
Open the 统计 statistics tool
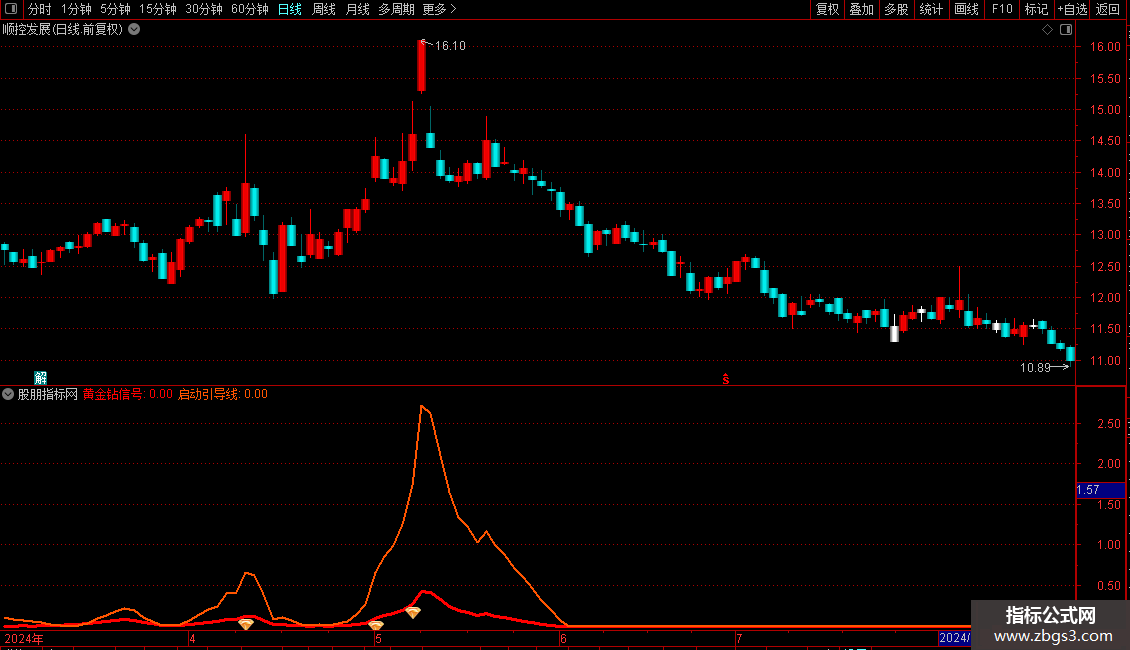[x=931, y=9]
